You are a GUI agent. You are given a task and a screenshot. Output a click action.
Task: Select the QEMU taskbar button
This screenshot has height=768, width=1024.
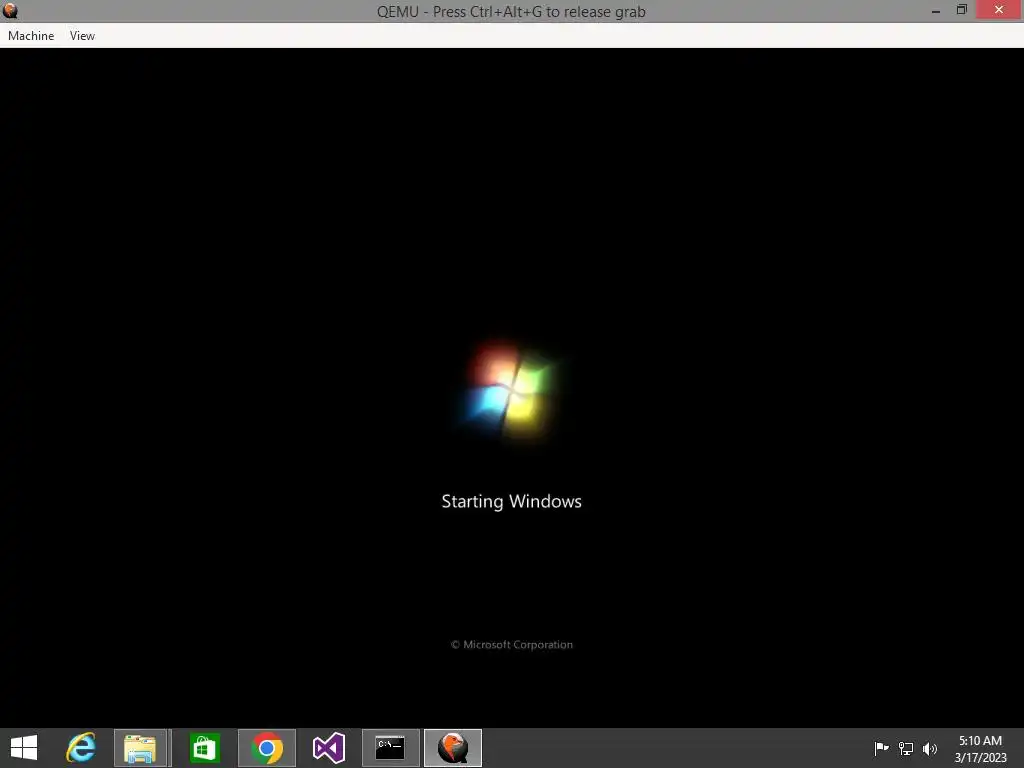coord(453,748)
